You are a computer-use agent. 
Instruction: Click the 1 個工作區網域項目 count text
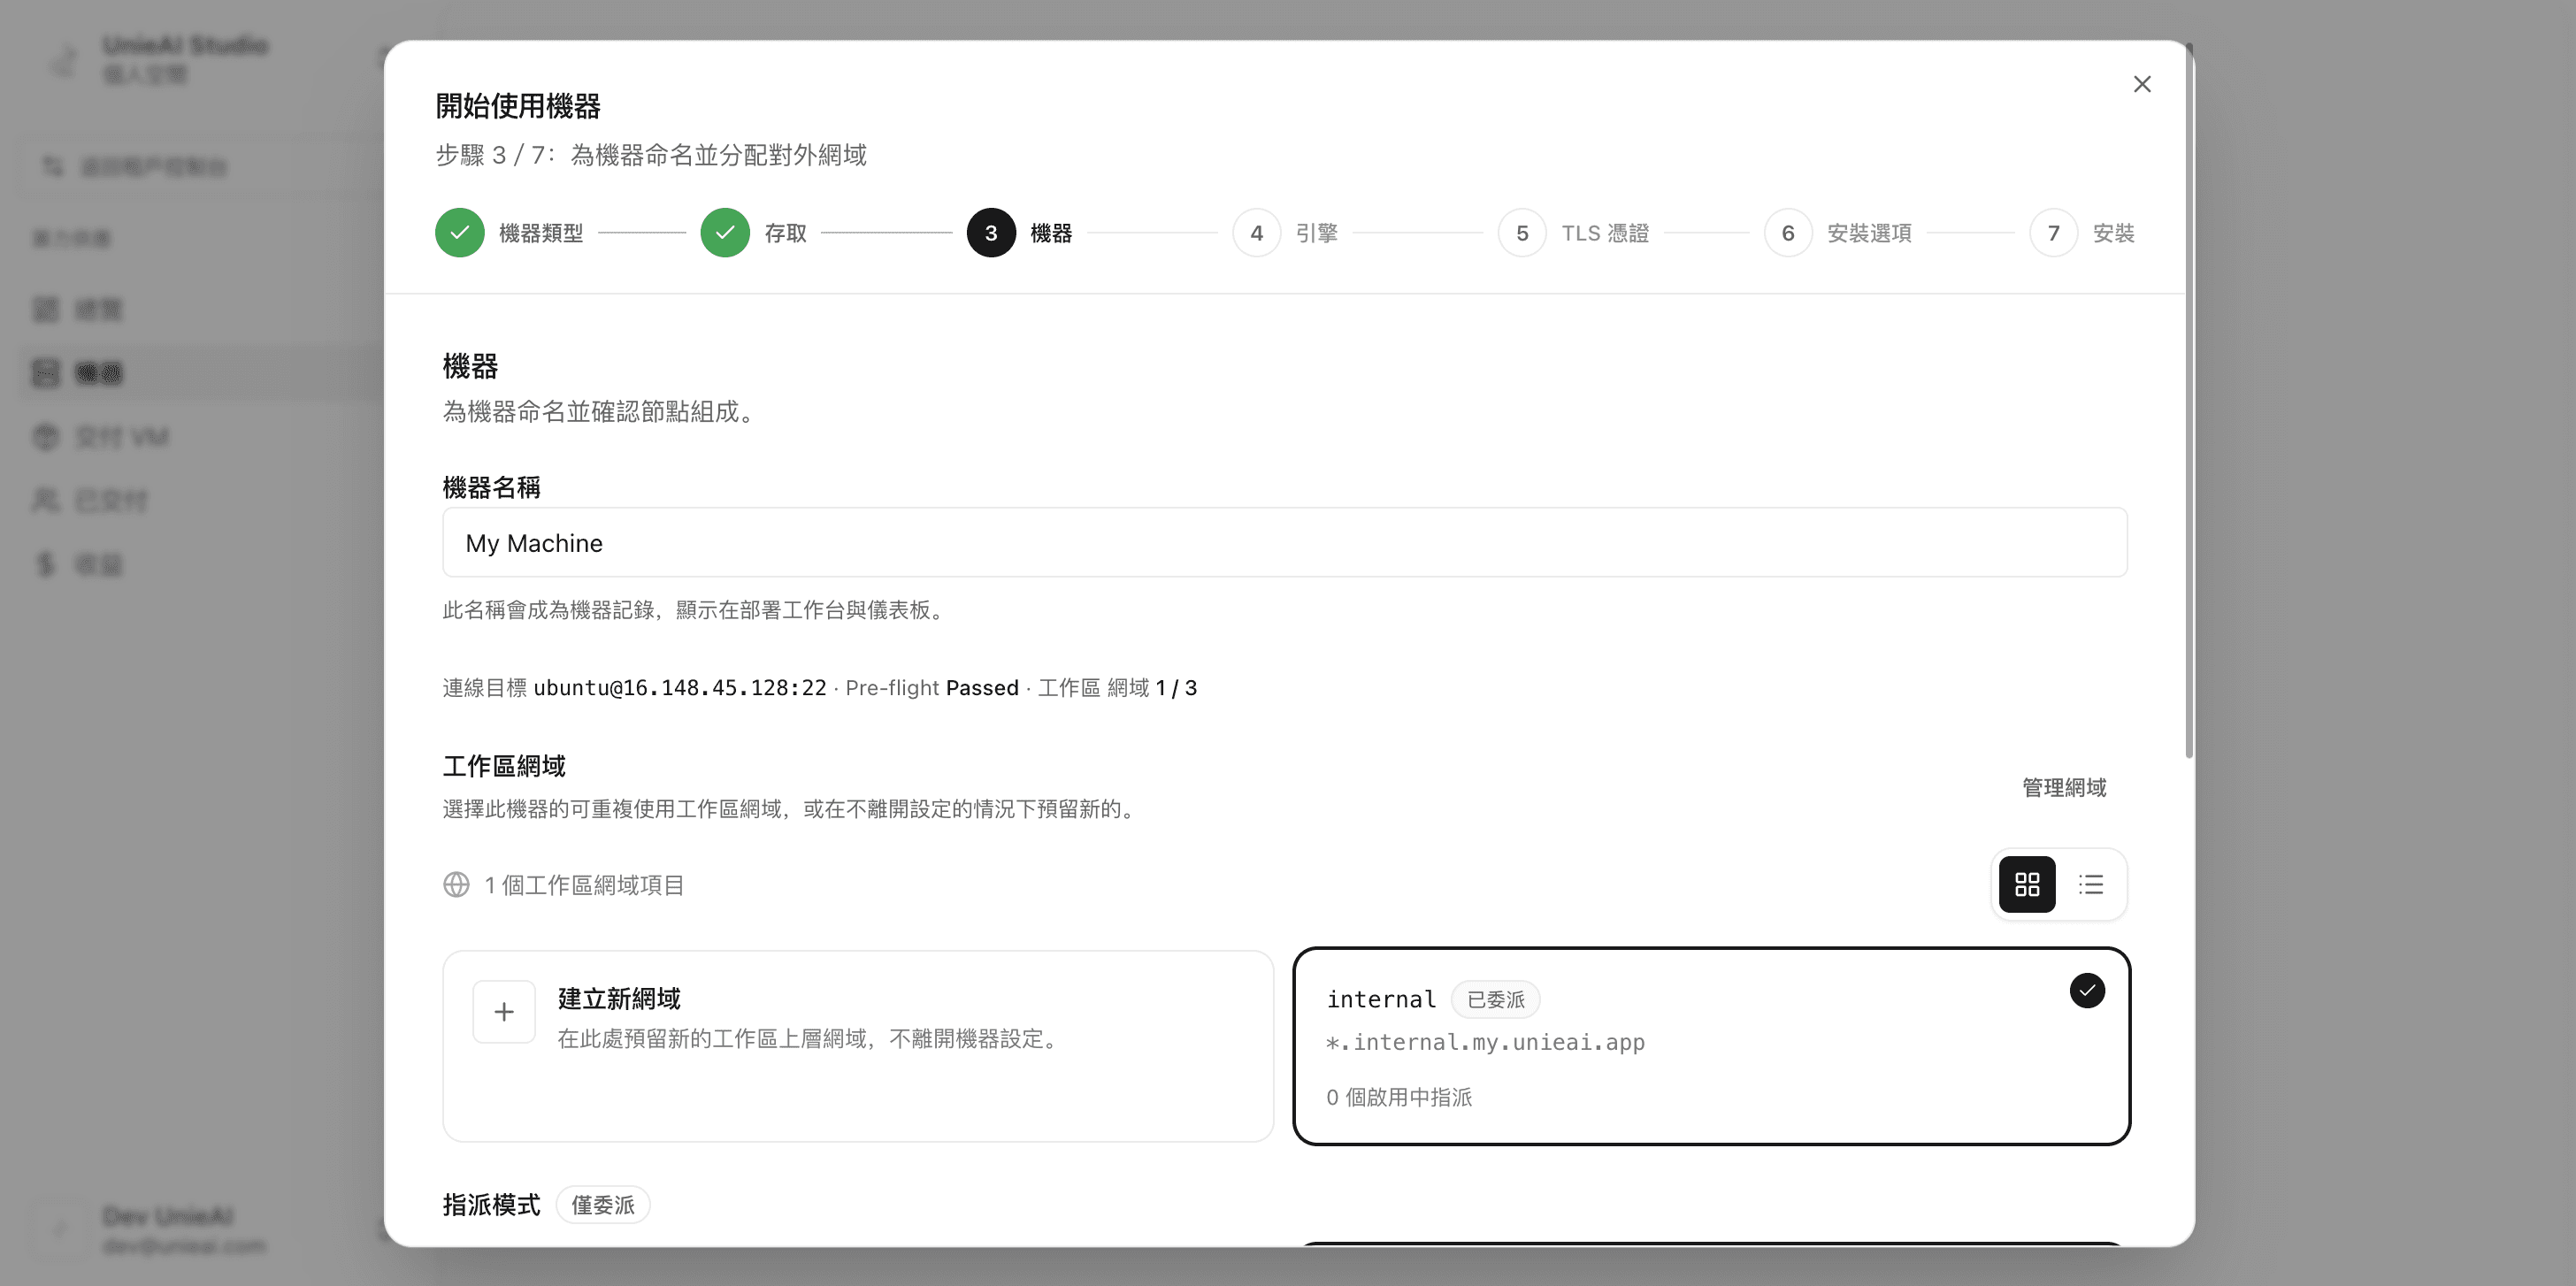coord(584,885)
